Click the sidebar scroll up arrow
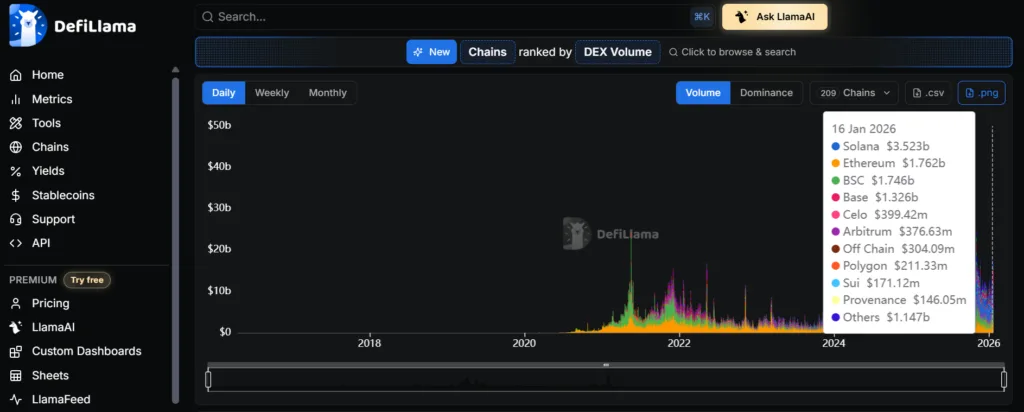Image resolution: width=1024 pixels, height=412 pixels. click(175, 70)
